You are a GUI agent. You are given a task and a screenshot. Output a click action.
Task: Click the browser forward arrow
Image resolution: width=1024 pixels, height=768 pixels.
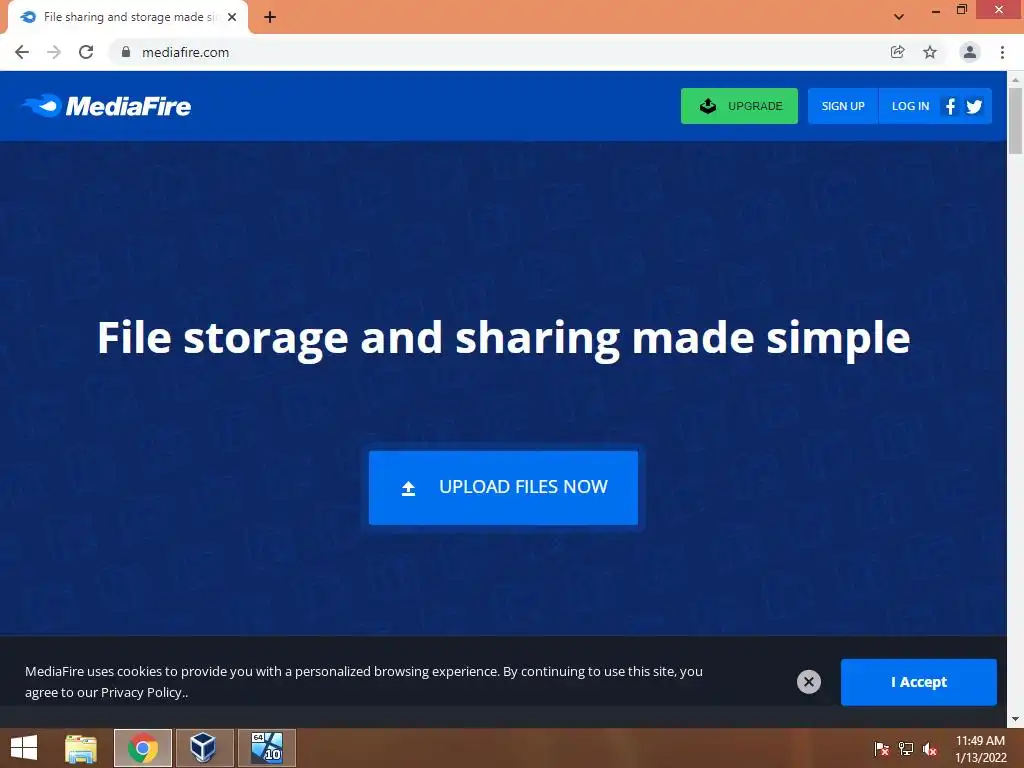pos(54,52)
